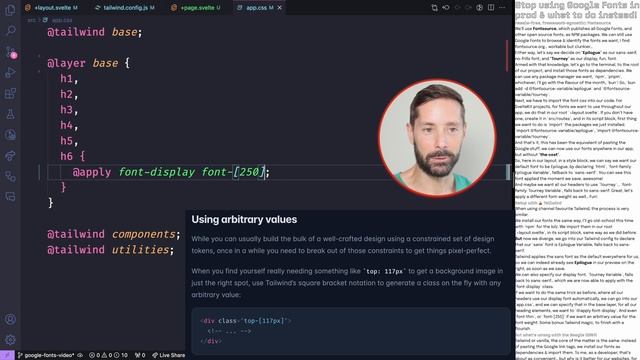The image size is (640, 360).
Task: Click the remote window indicator in the status bar
Action: pos(7,355)
